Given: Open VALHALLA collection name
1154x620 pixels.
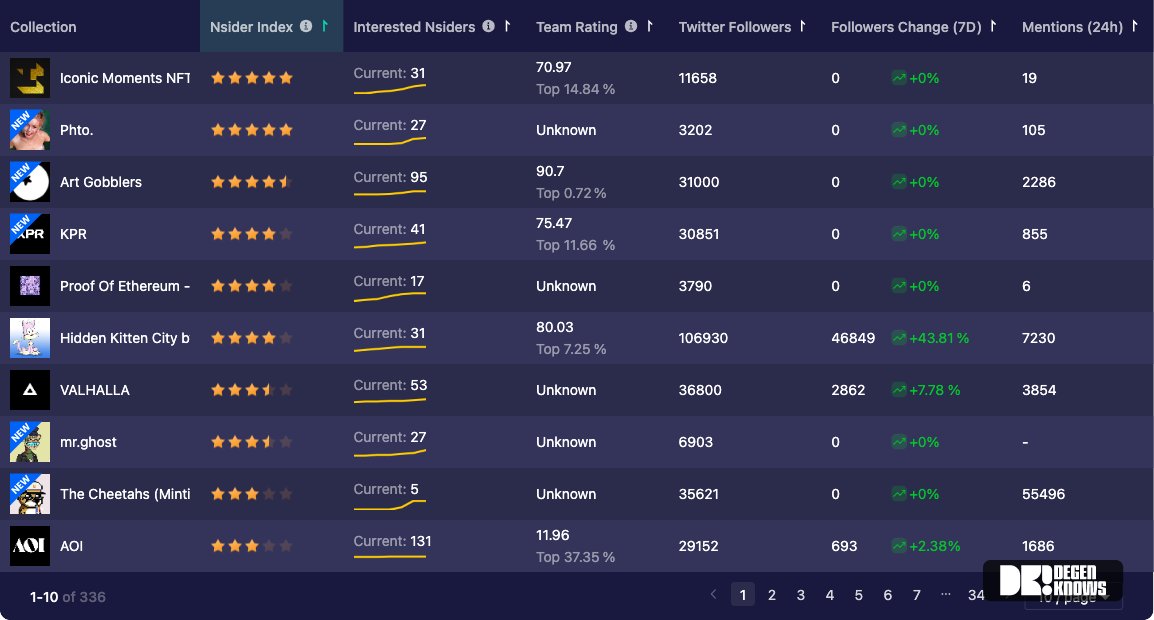Looking at the screenshot, I should click(94, 390).
